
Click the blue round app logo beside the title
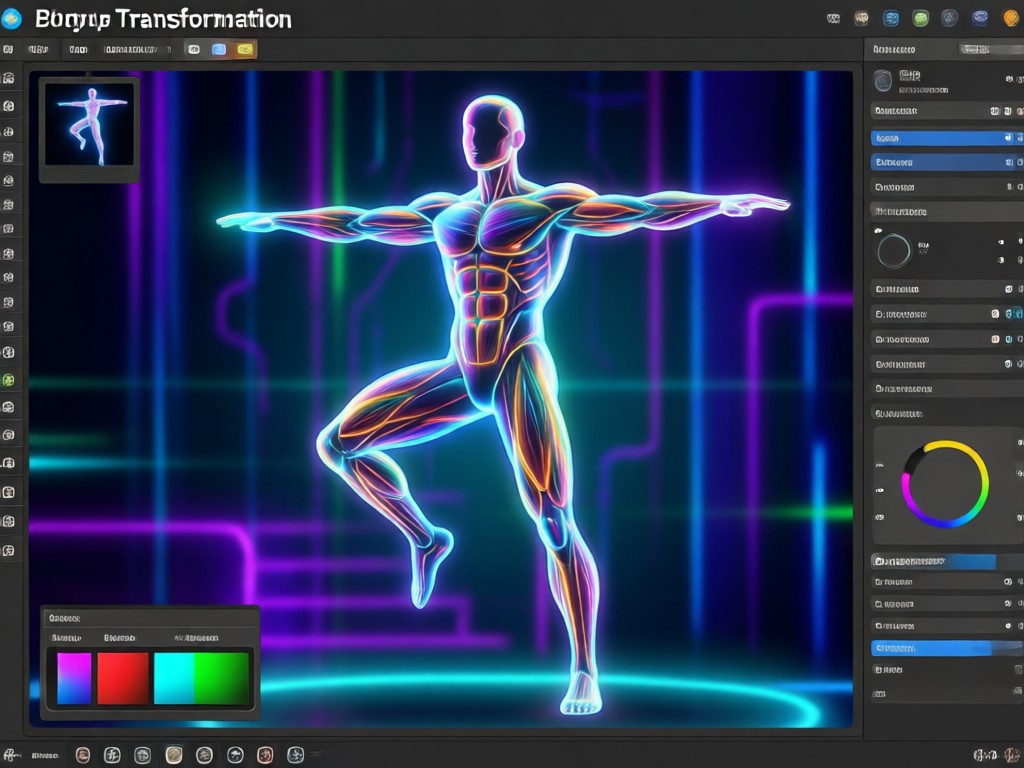[x=11, y=19]
